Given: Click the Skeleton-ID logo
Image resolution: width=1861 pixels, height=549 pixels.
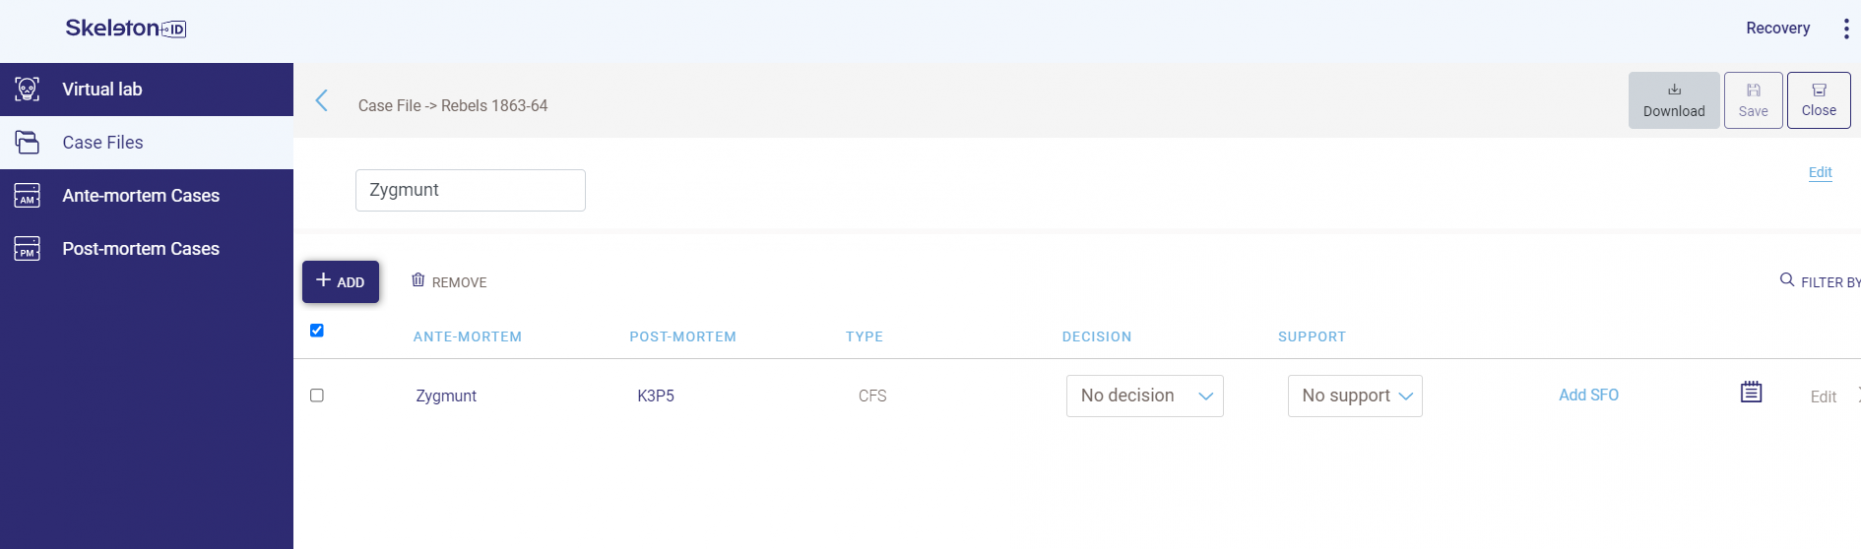Looking at the screenshot, I should pos(126,29).
